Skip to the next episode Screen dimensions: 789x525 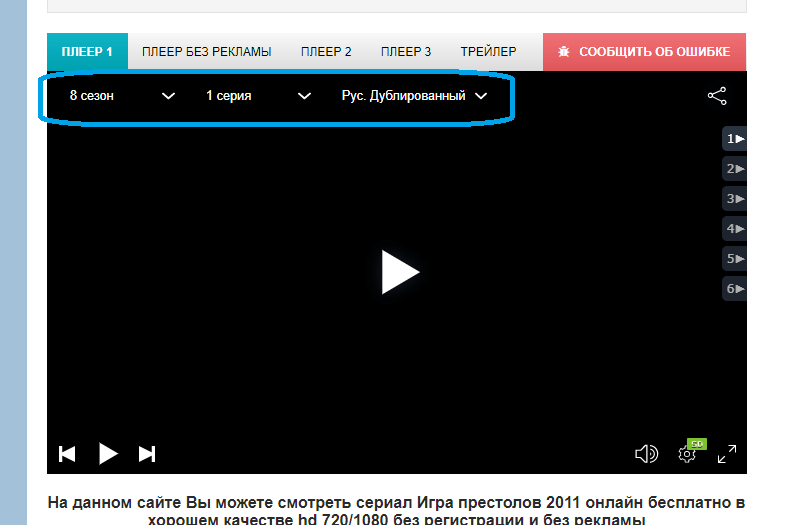point(147,454)
